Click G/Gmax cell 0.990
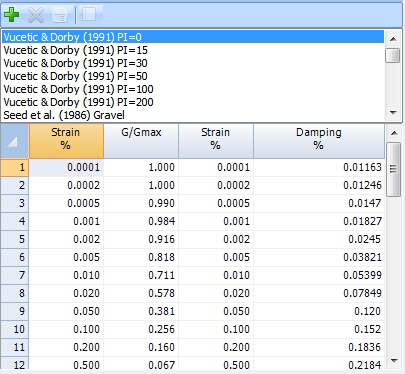The image size is (405, 374). 141,203
